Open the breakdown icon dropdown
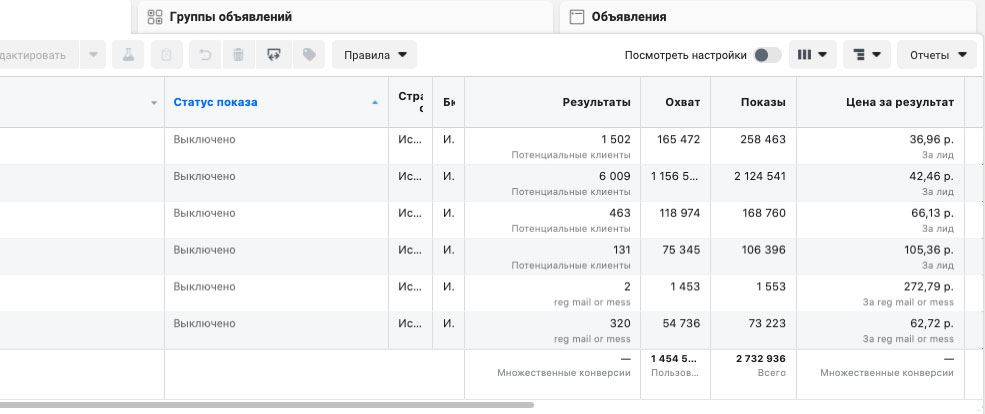The width and height of the screenshot is (985, 414). 866,55
